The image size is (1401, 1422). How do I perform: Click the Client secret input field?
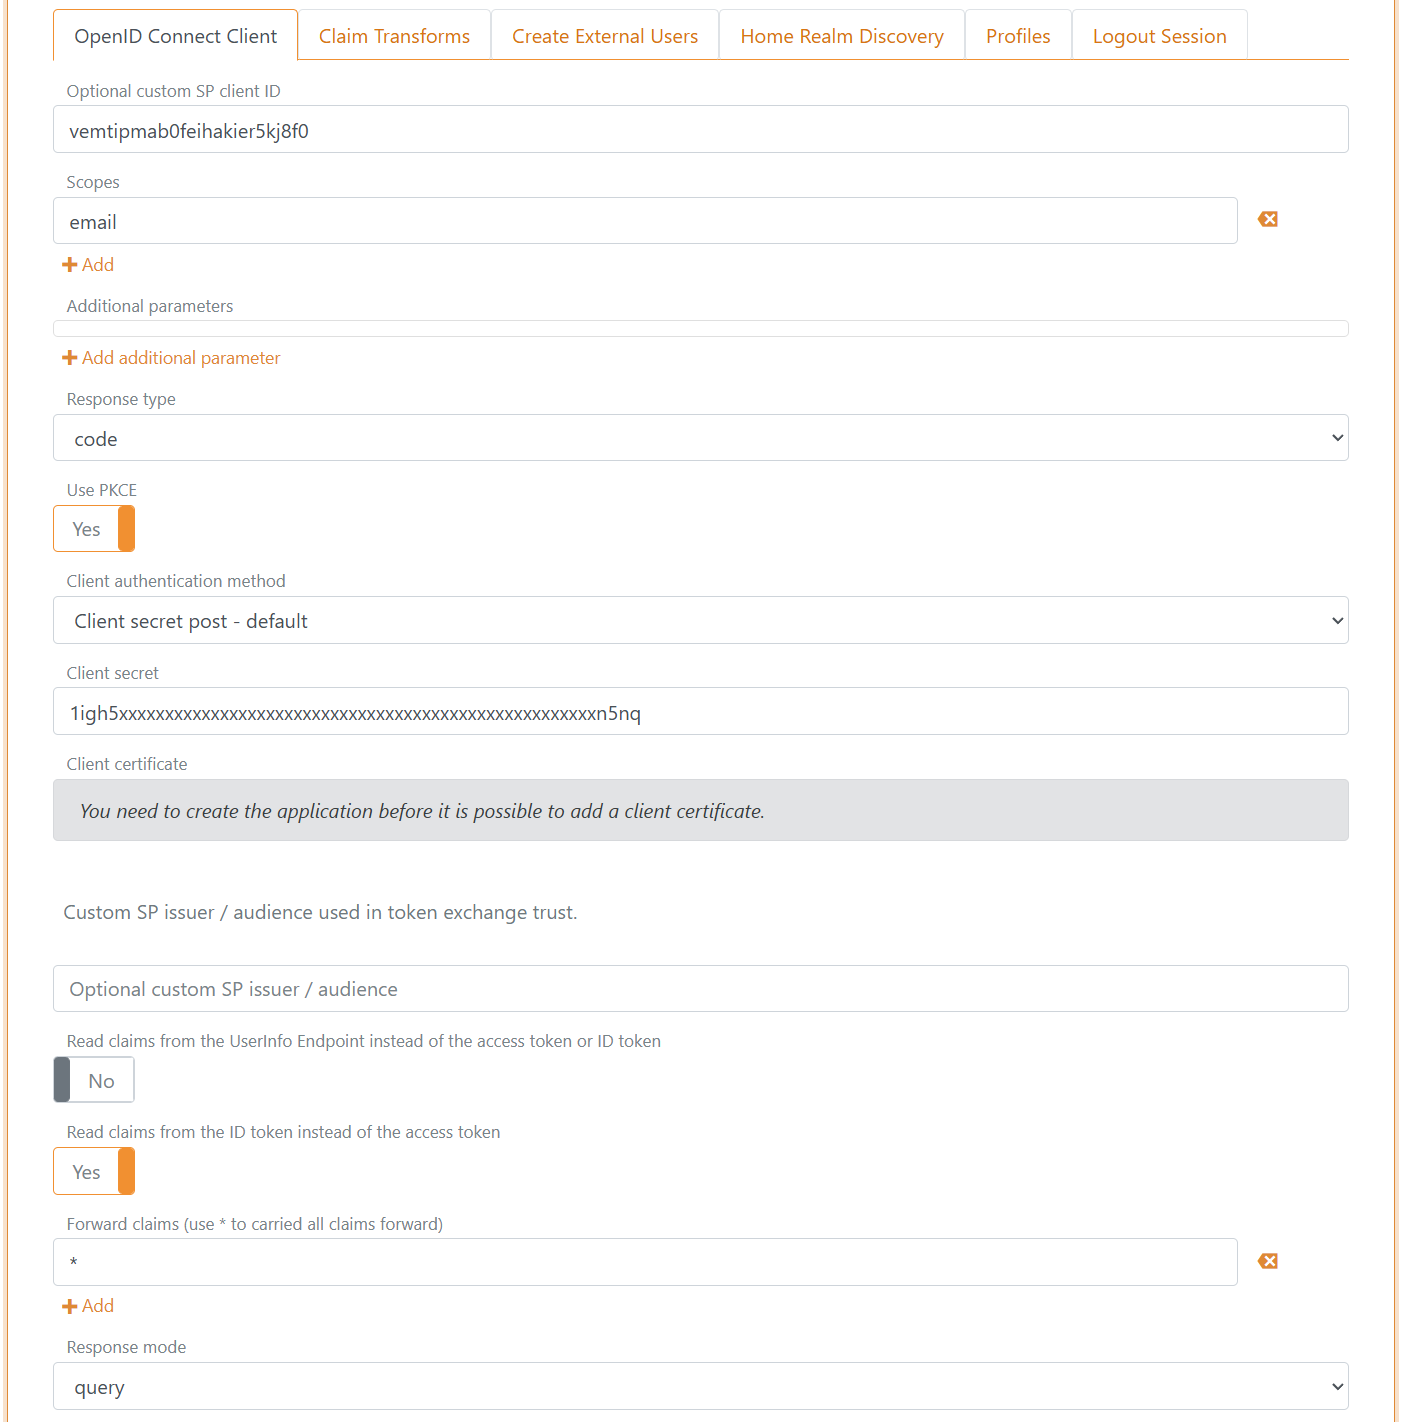pos(700,711)
